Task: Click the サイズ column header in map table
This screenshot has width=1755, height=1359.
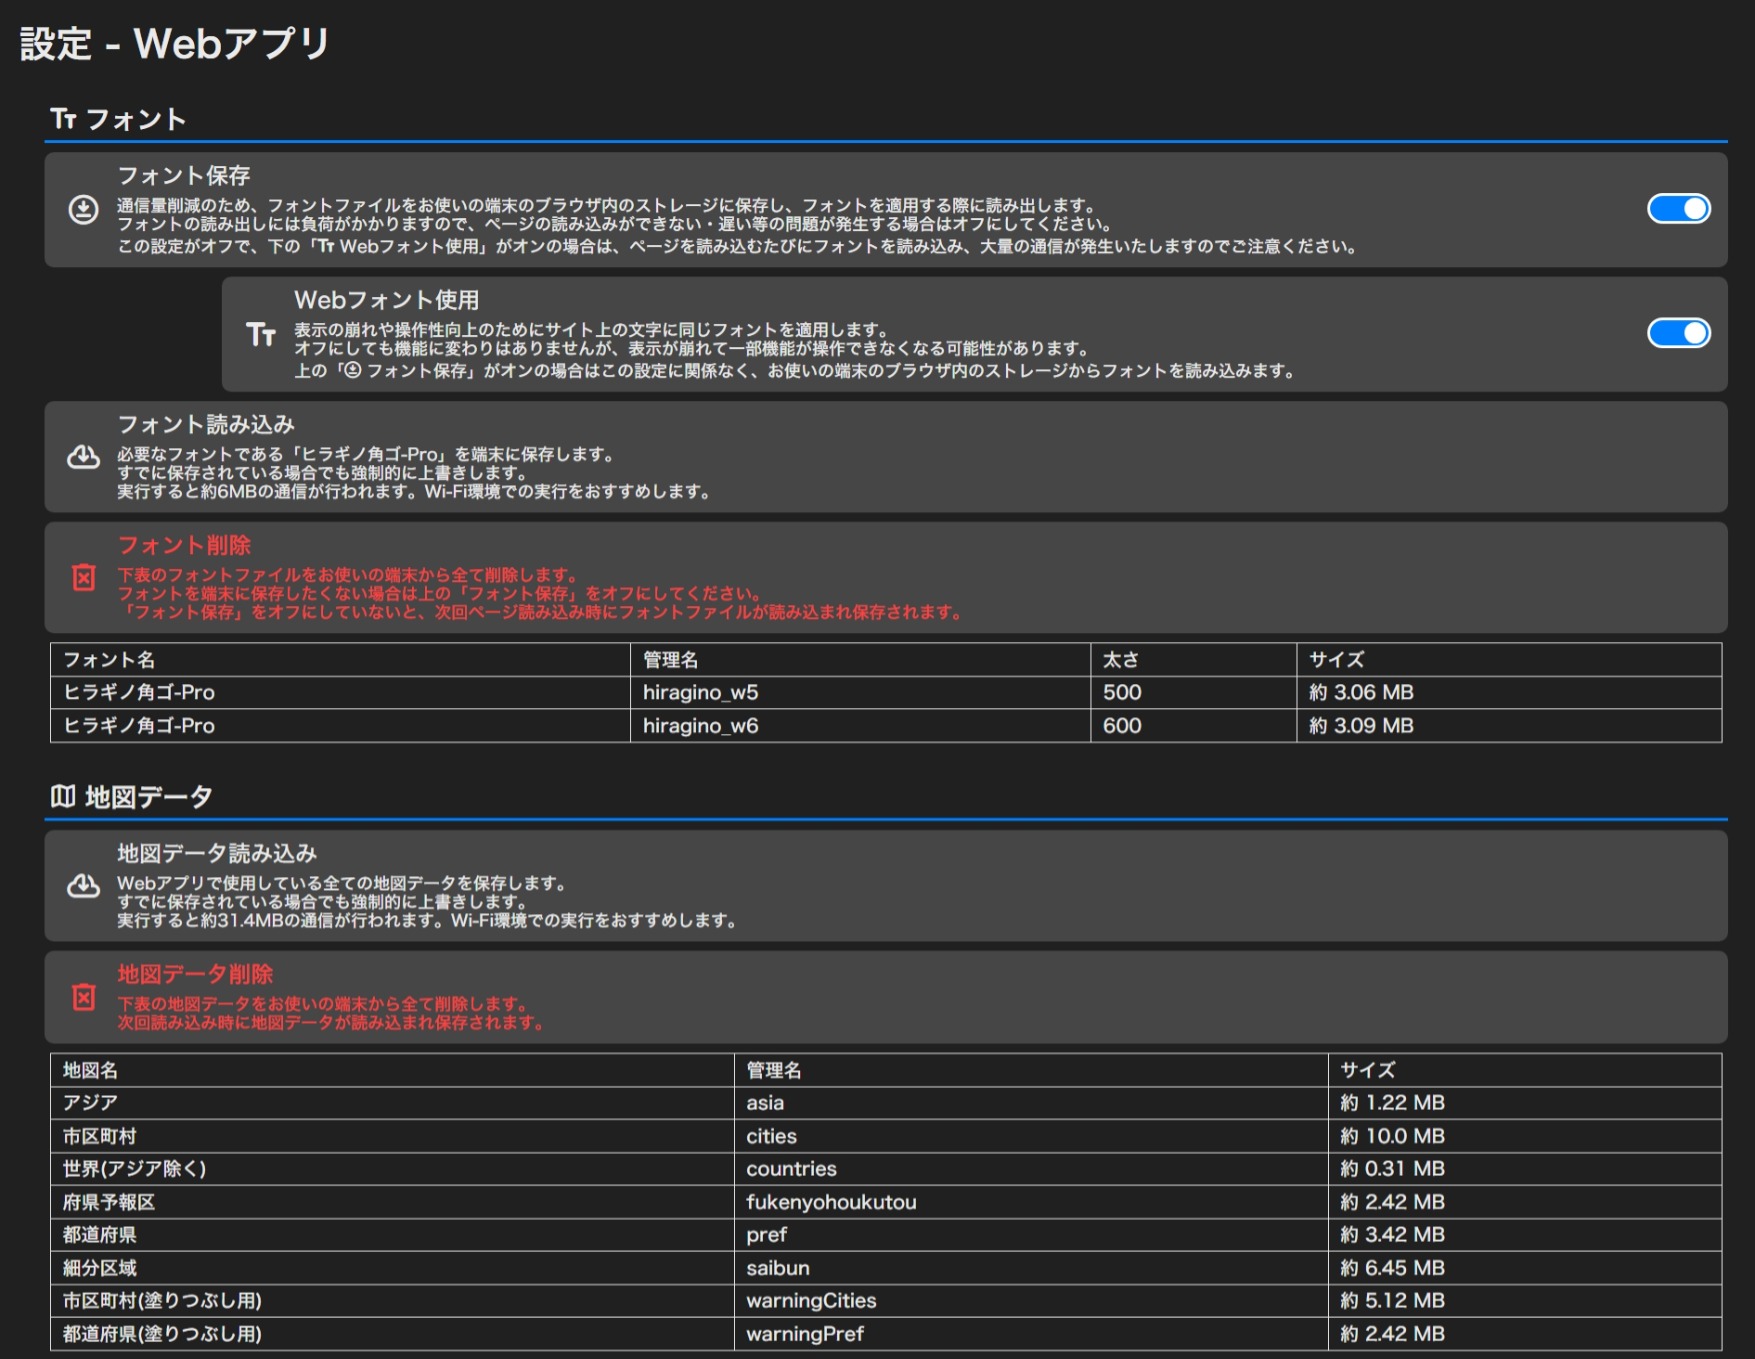Action: pos(1367,1070)
